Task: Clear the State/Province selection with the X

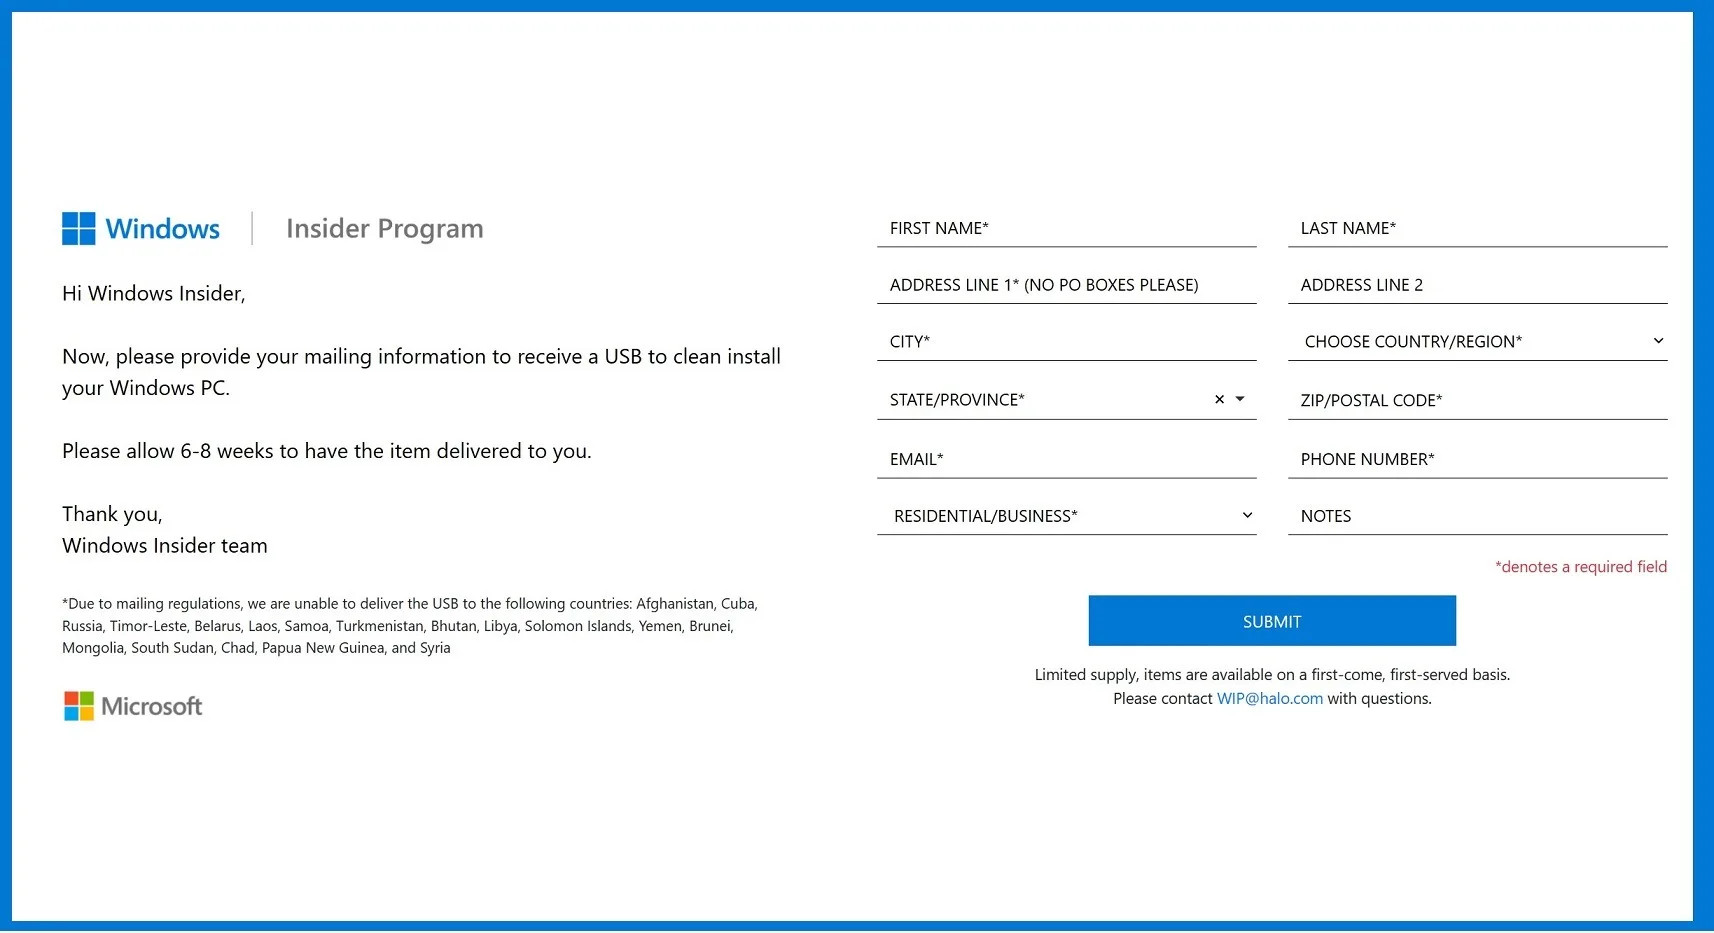Action: [1219, 400]
